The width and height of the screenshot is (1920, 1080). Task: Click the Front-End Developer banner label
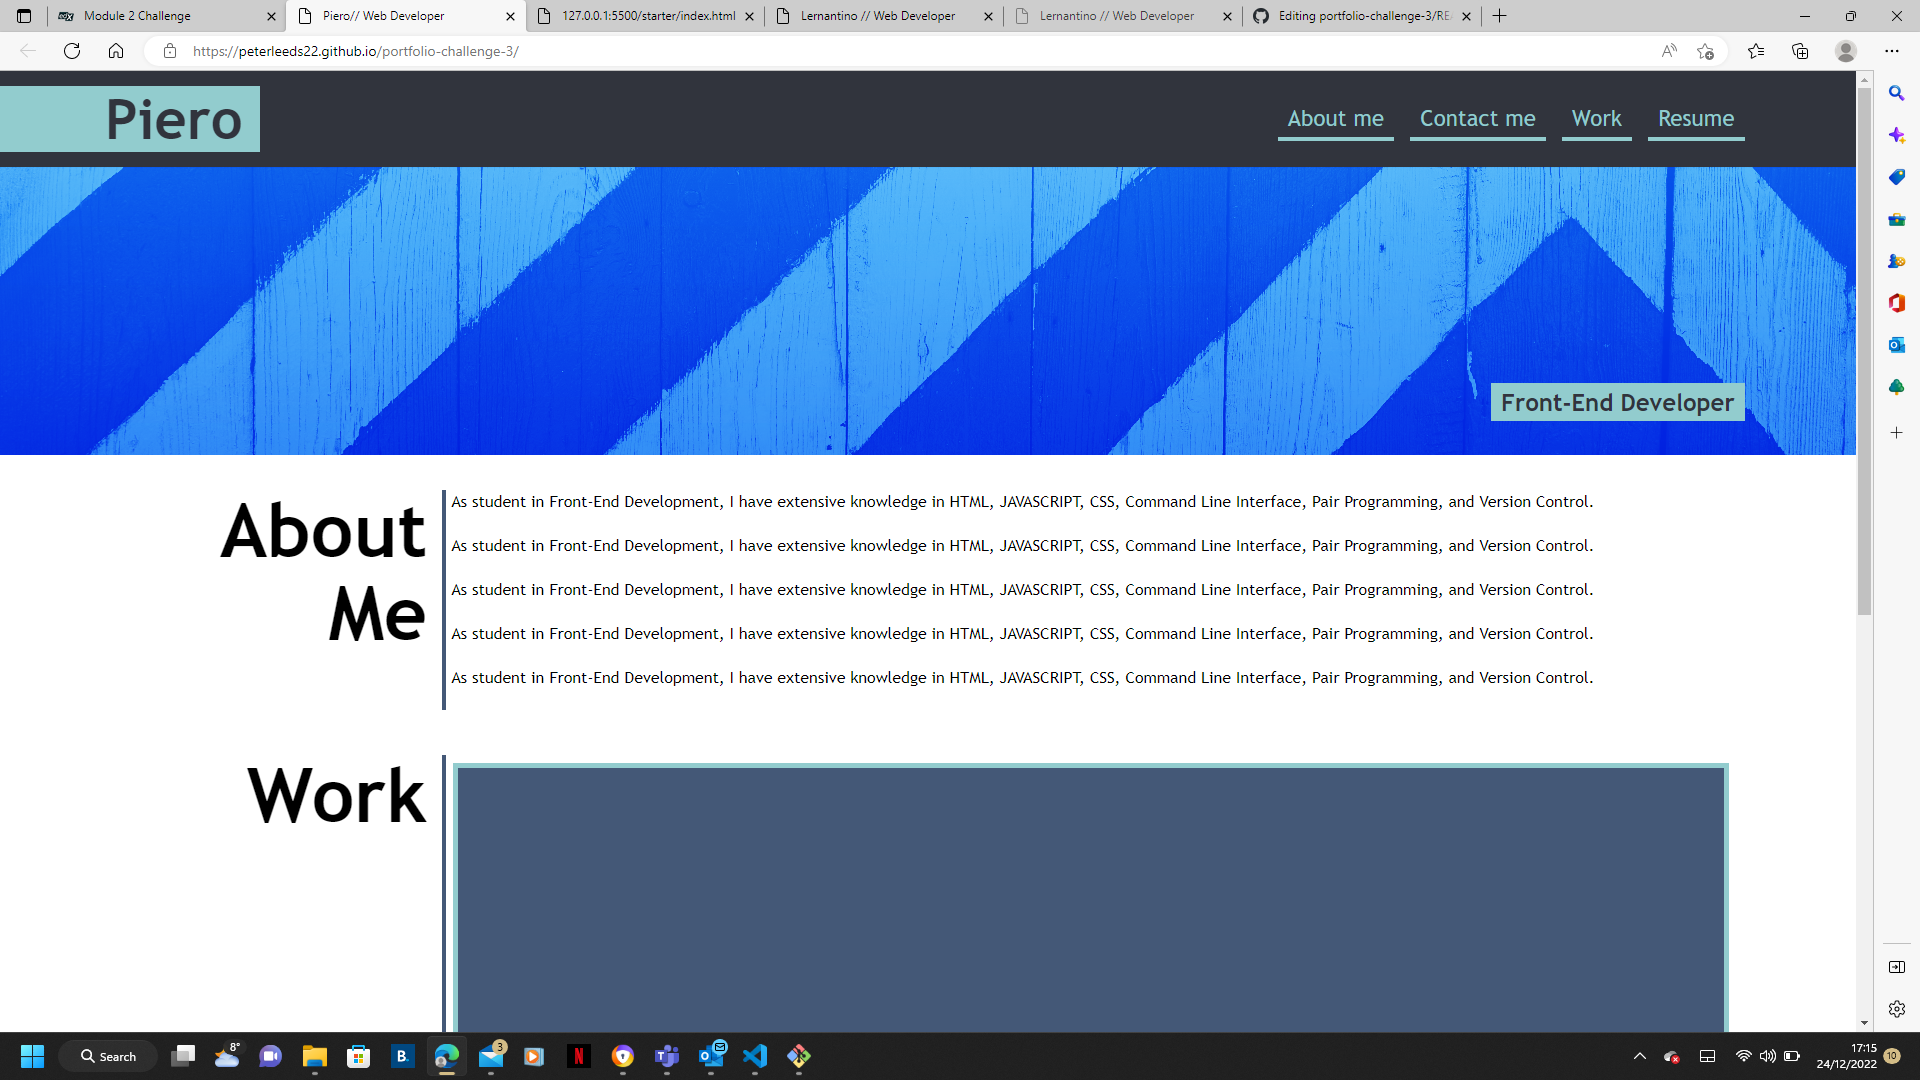click(1617, 402)
